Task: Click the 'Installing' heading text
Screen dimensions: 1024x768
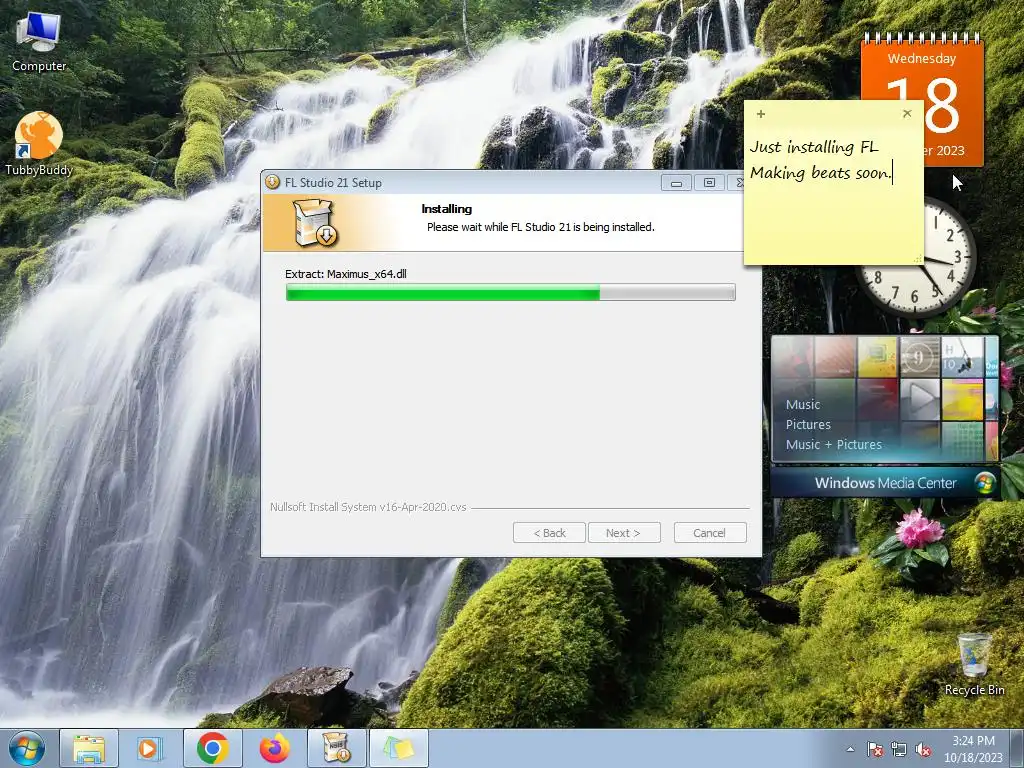Action: click(447, 209)
